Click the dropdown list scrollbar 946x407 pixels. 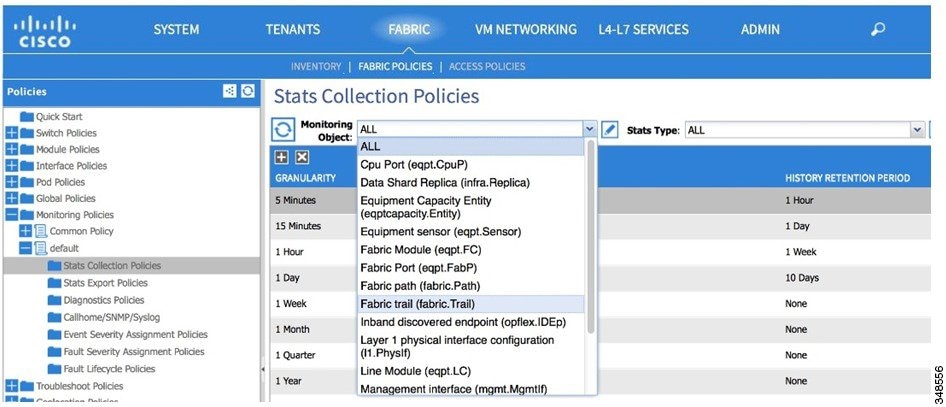click(x=591, y=237)
